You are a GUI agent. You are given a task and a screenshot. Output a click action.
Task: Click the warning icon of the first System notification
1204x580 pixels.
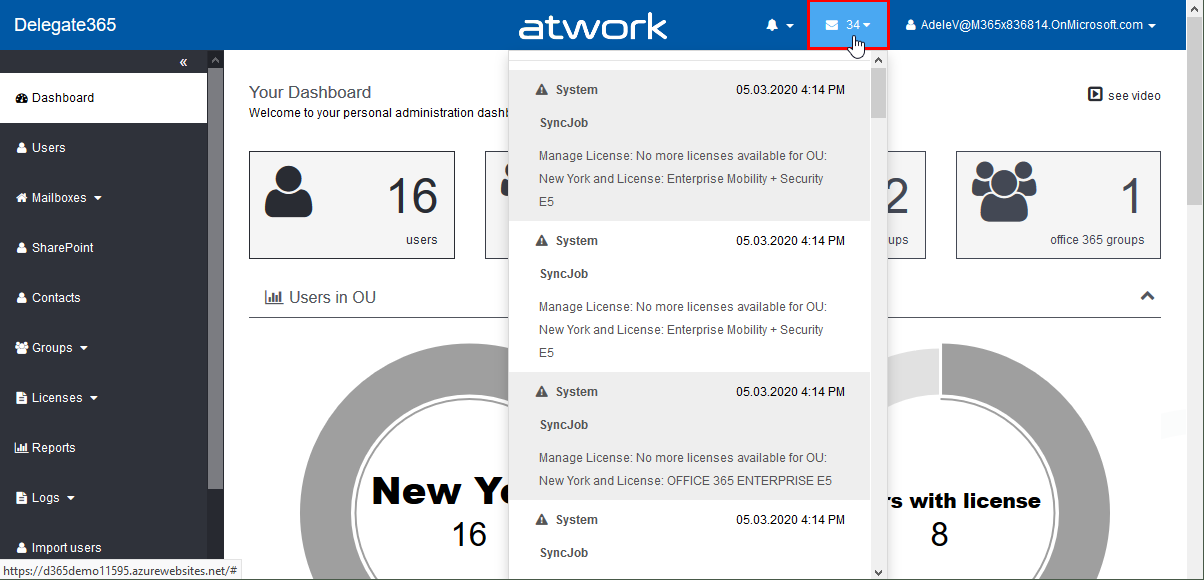tap(542, 90)
